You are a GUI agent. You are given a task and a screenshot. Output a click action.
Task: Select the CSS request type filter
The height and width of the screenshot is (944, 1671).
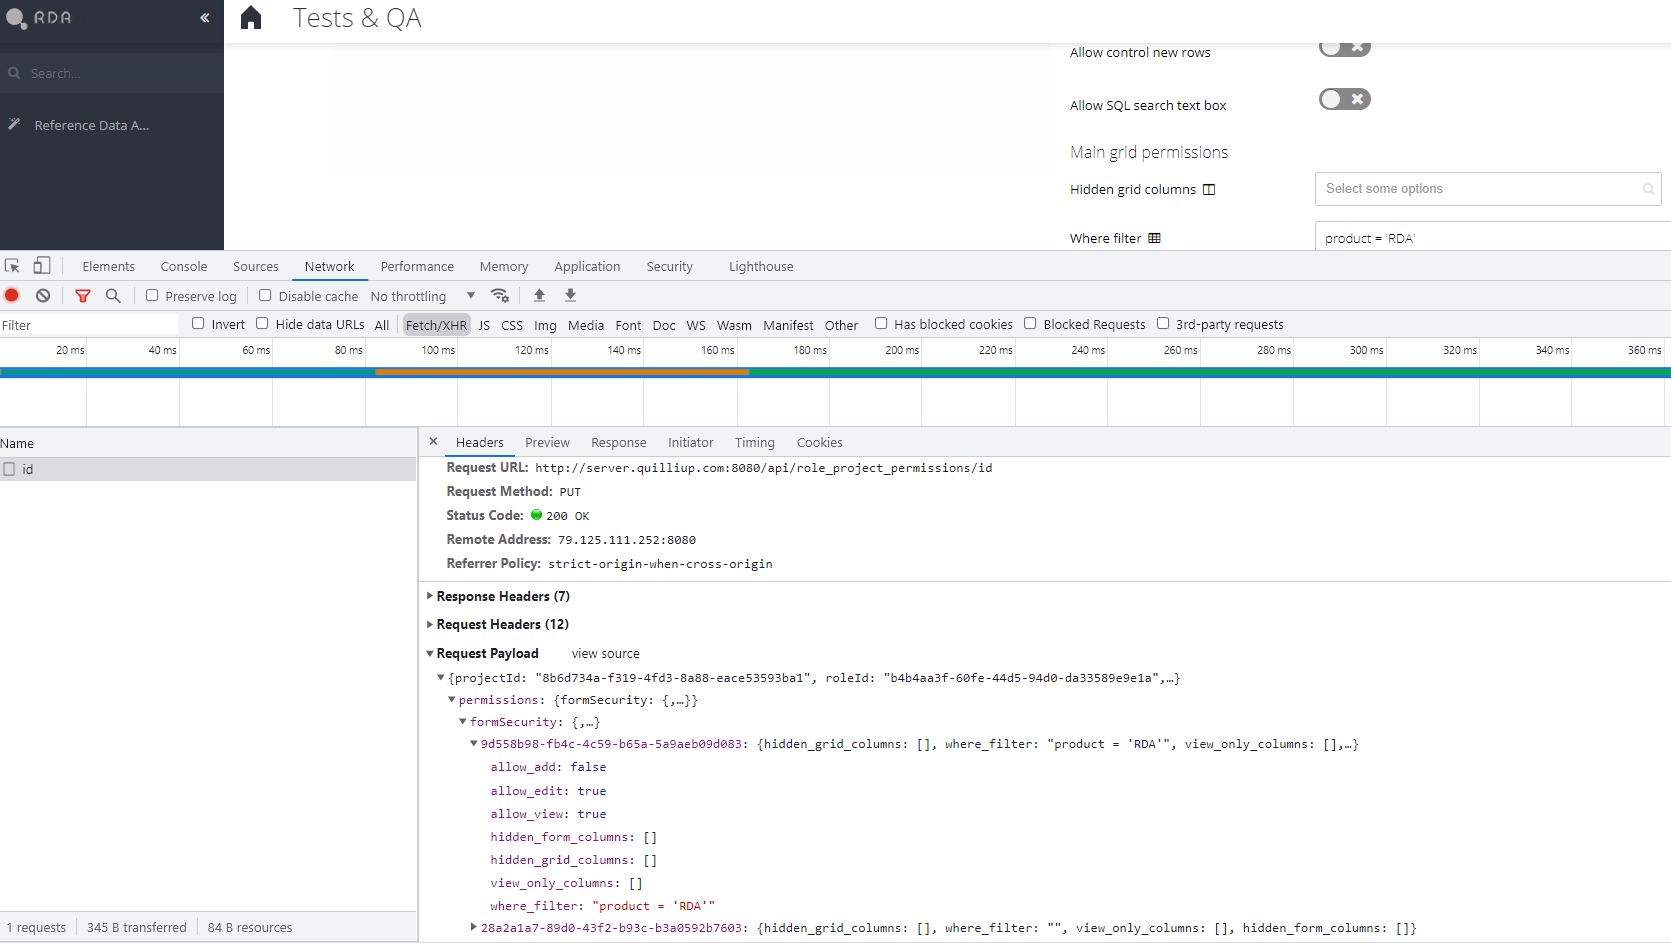512,325
